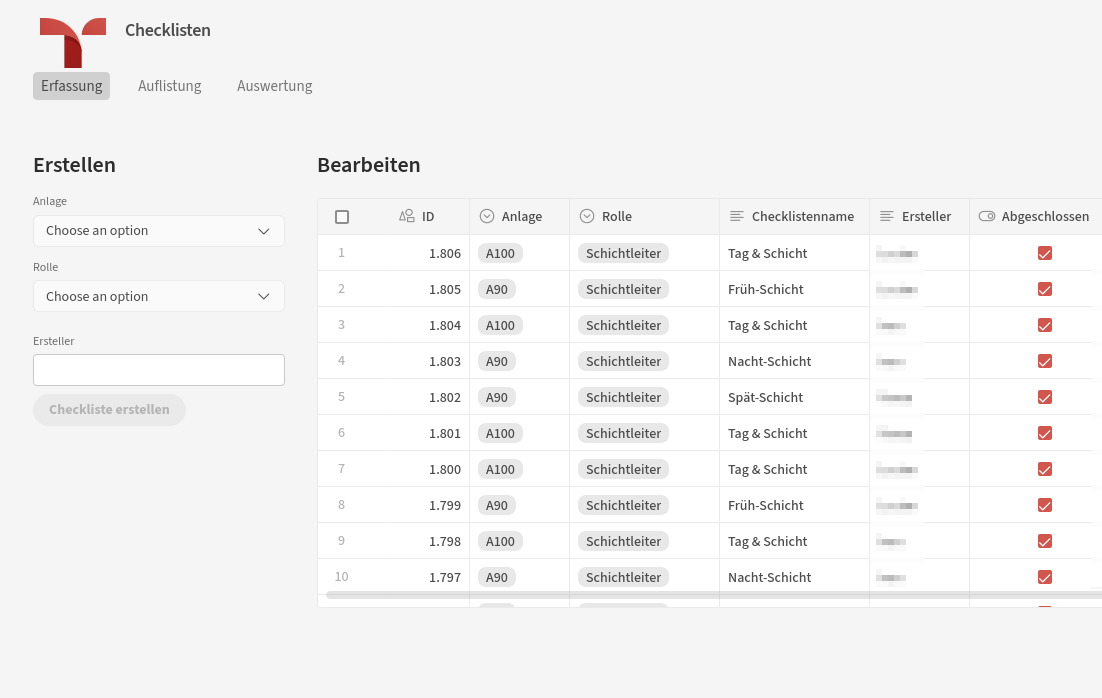The height and width of the screenshot is (698, 1102).
Task: Click the Ersteller input field
Action: point(159,370)
